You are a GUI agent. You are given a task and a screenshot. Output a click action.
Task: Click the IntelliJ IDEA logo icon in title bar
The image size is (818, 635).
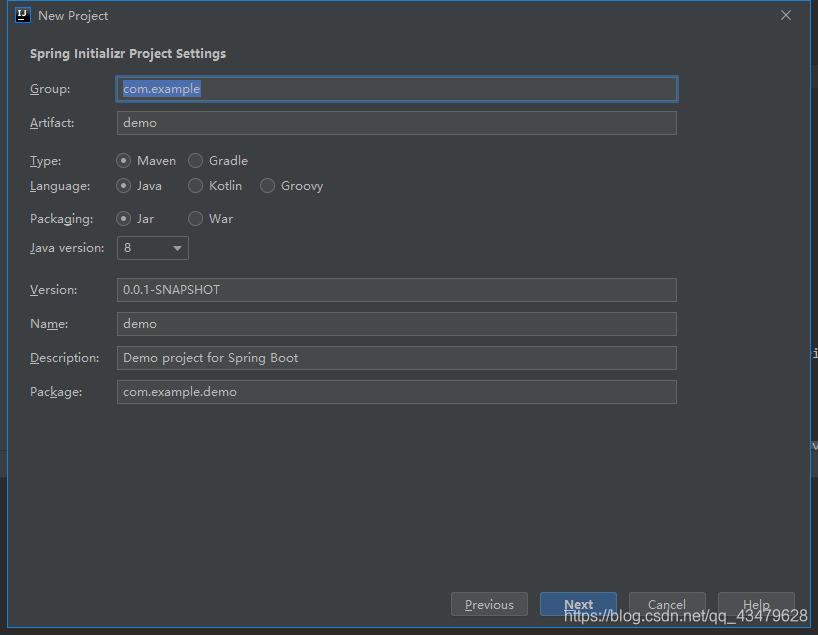[x=22, y=15]
